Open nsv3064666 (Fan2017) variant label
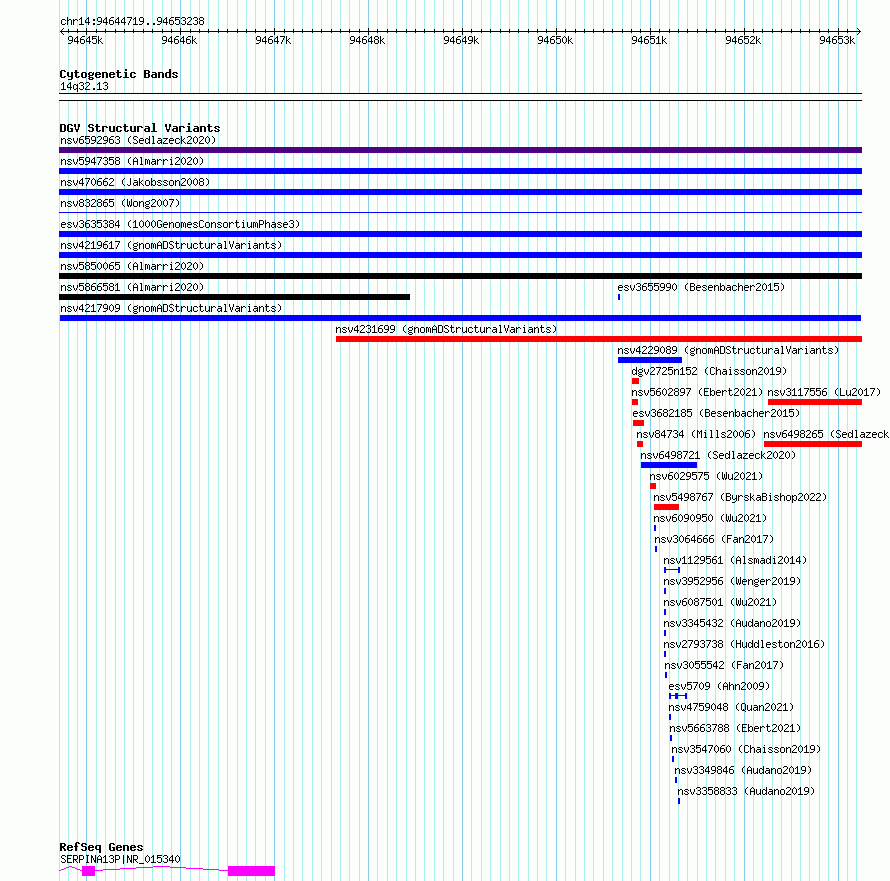The image size is (890, 881). (714, 539)
